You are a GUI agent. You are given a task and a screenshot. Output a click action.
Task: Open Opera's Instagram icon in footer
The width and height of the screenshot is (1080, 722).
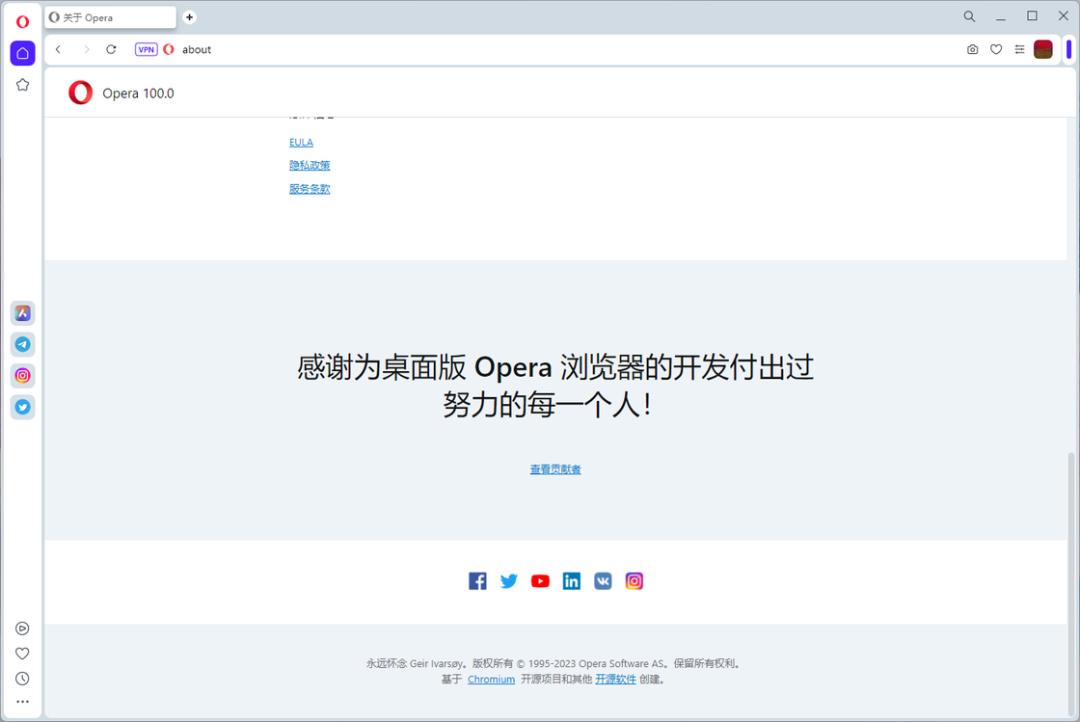634,581
